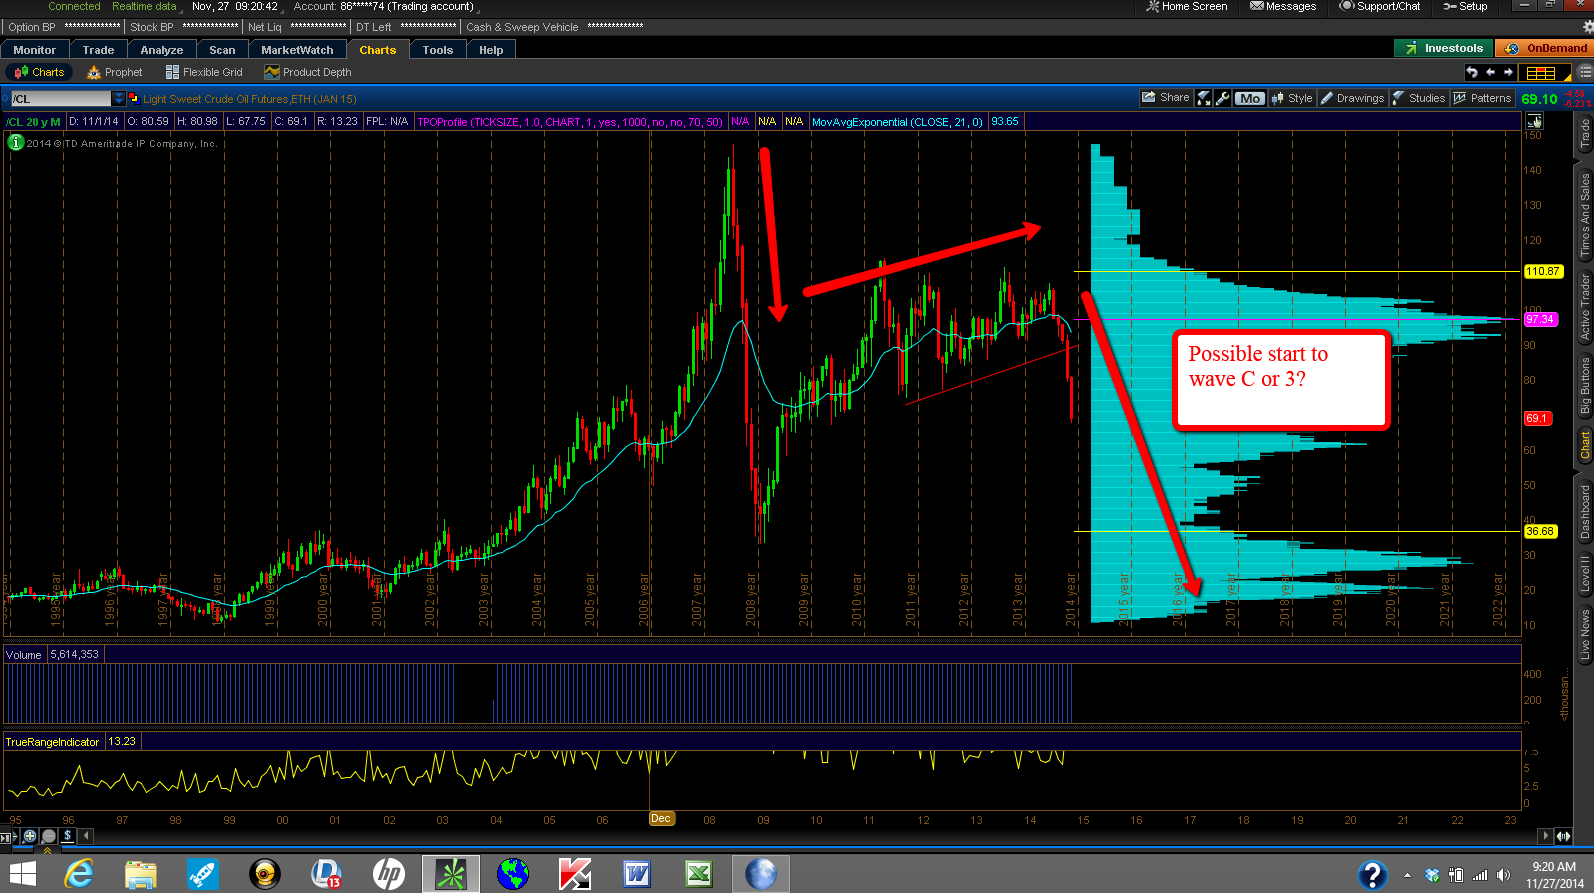This screenshot has height=893, width=1594.
Task: Click the forward arrow icon above the chart
Action: 1508,72
